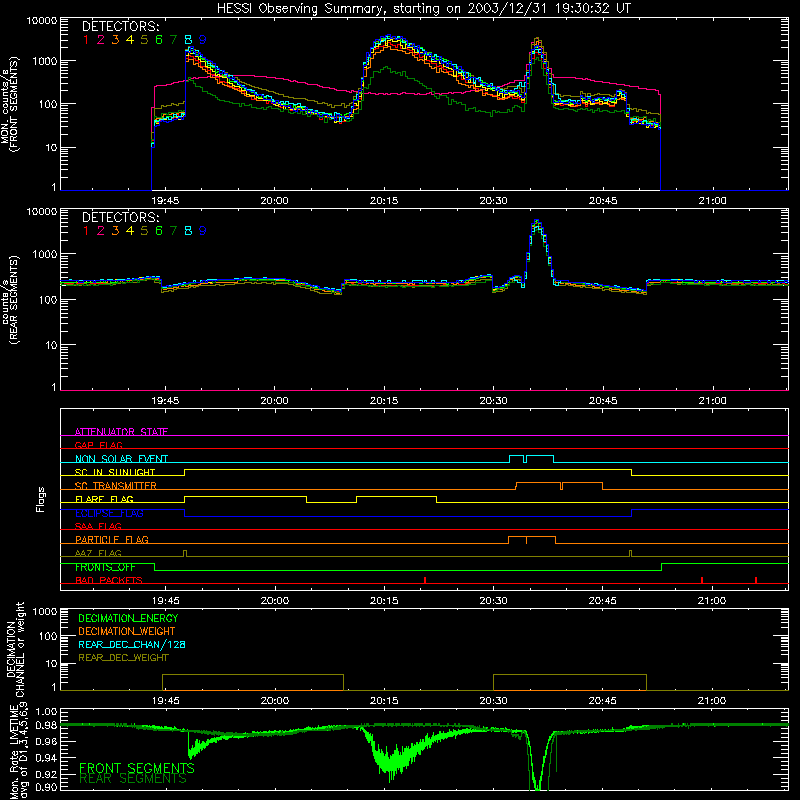Click the 21:00 time label under the rear segments plot
This screenshot has height=800, width=800.
[x=712, y=401]
